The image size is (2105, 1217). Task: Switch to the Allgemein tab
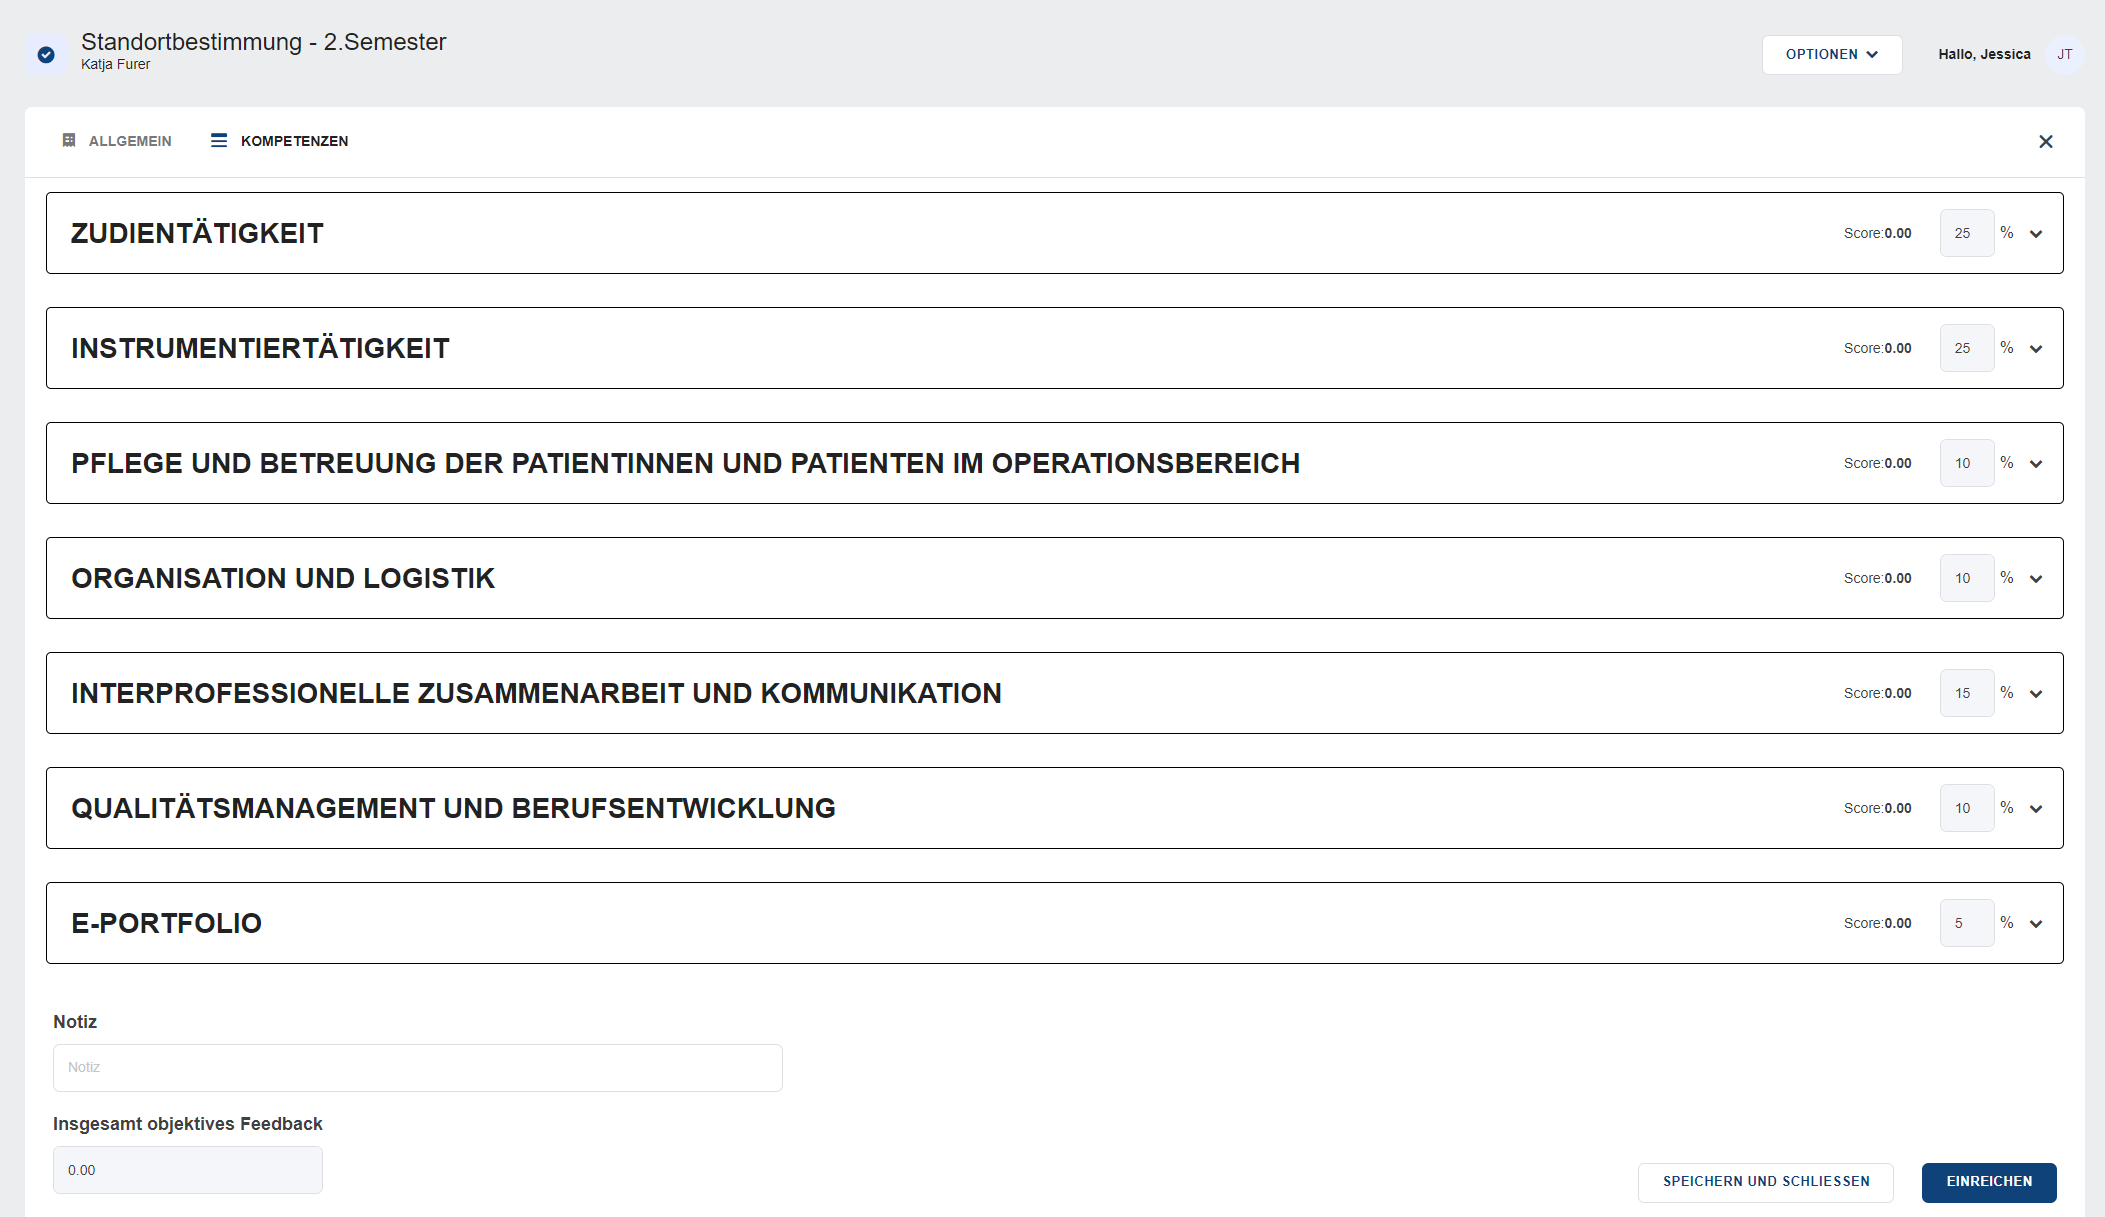pos(117,141)
